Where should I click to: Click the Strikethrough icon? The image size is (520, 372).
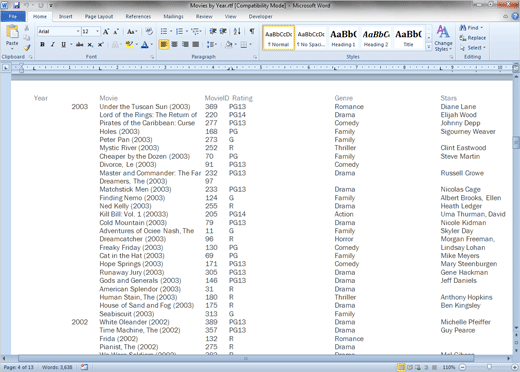coord(79,44)
